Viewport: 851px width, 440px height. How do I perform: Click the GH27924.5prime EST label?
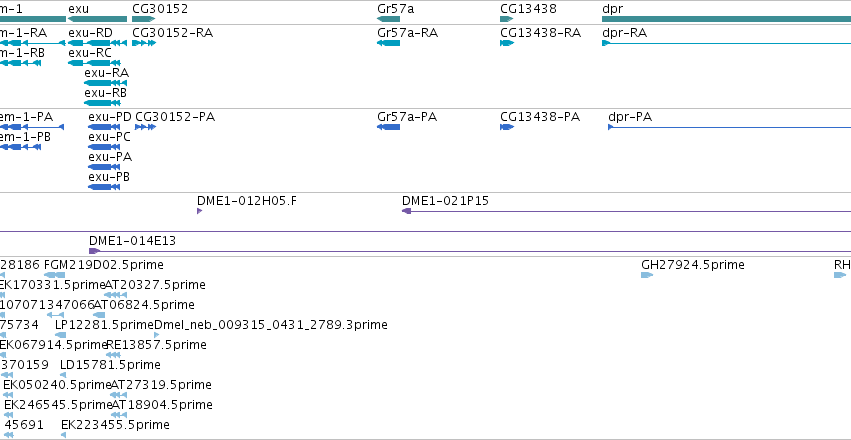(x=693, y=265)
